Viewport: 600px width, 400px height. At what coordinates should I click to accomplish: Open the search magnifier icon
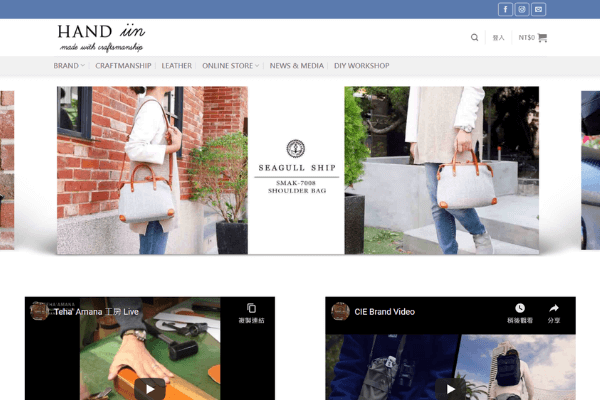474,38
